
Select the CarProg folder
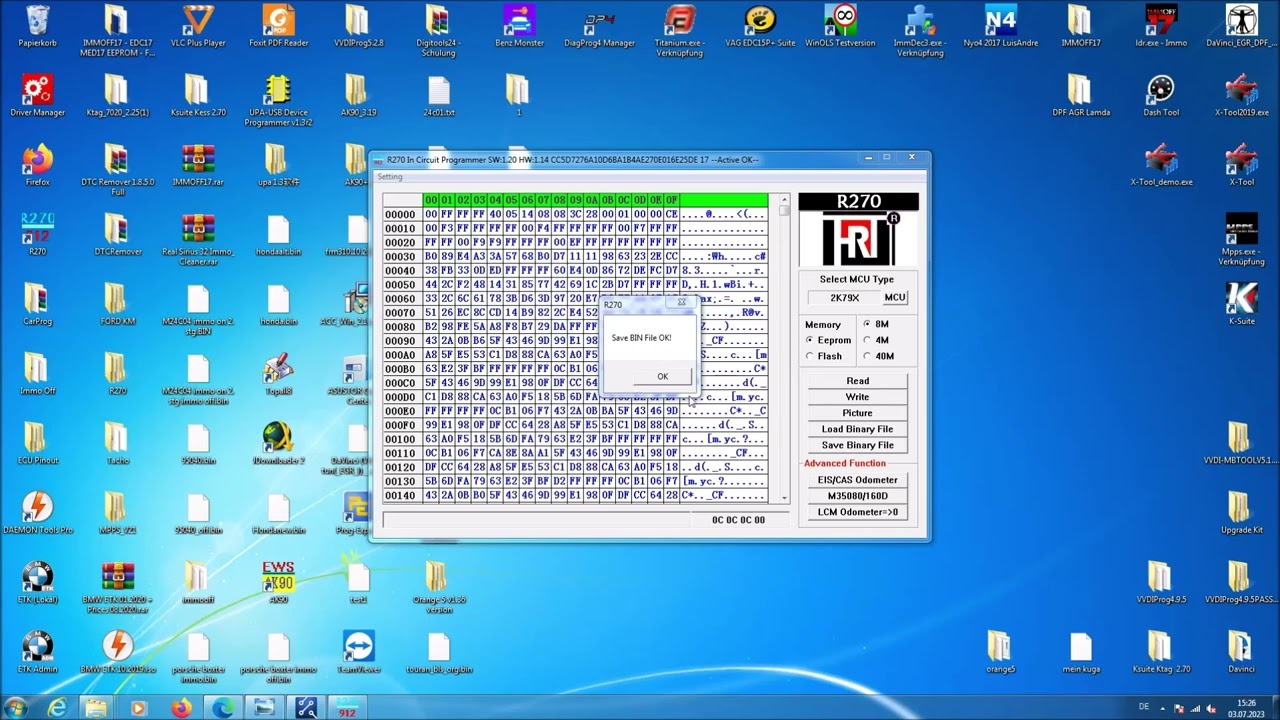coord(38,304)
